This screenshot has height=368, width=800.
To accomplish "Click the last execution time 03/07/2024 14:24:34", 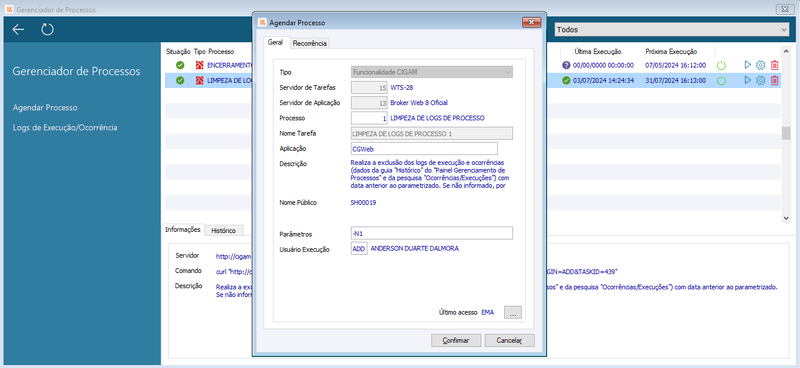I will tap(603, 81).
